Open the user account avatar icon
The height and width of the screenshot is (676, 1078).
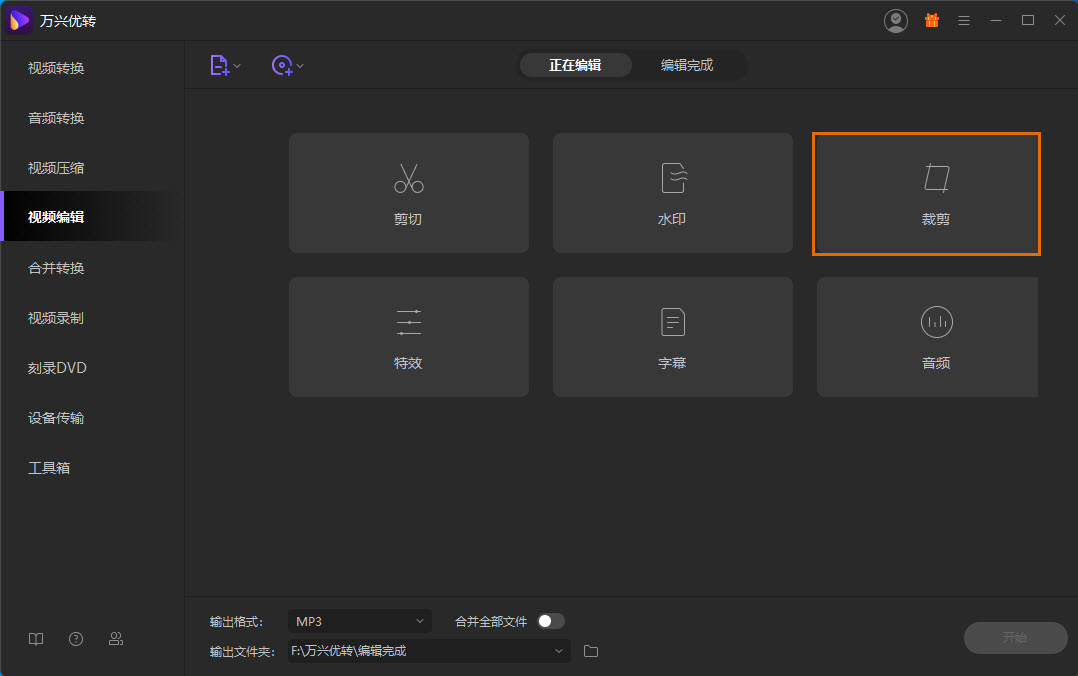click(896, 20)
